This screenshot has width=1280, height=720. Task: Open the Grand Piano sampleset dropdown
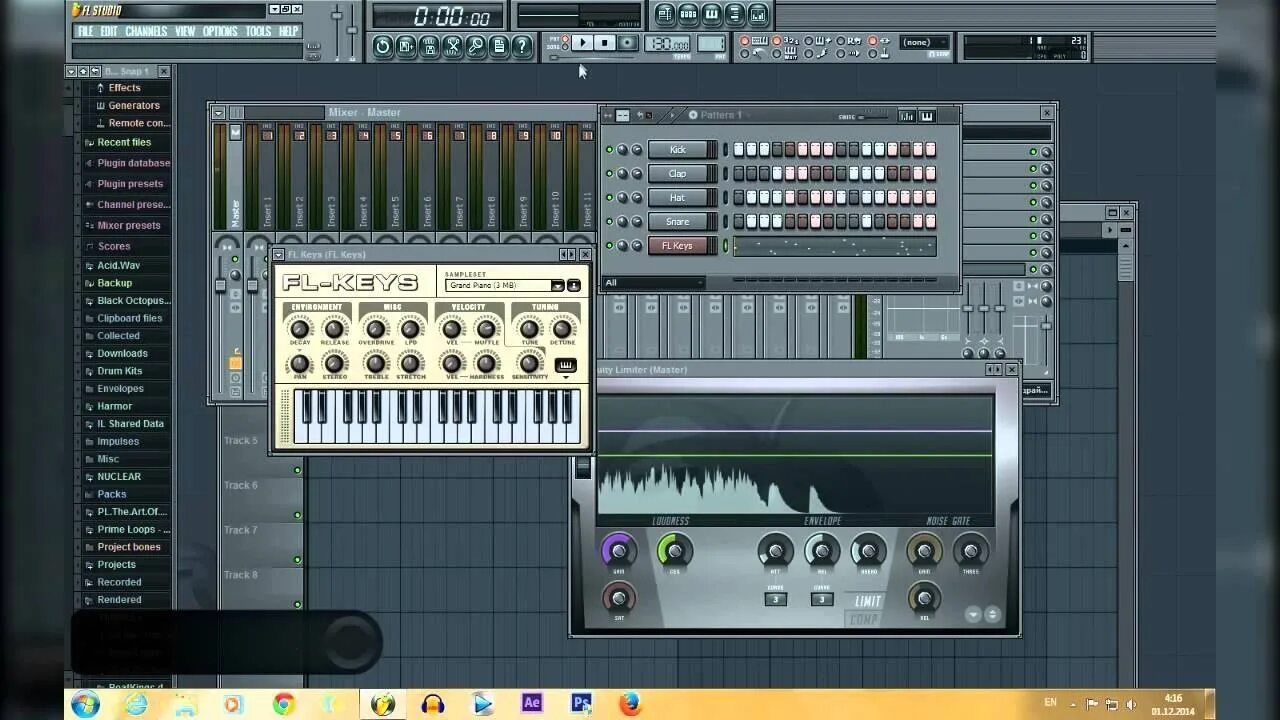click(x=557, y=286)
